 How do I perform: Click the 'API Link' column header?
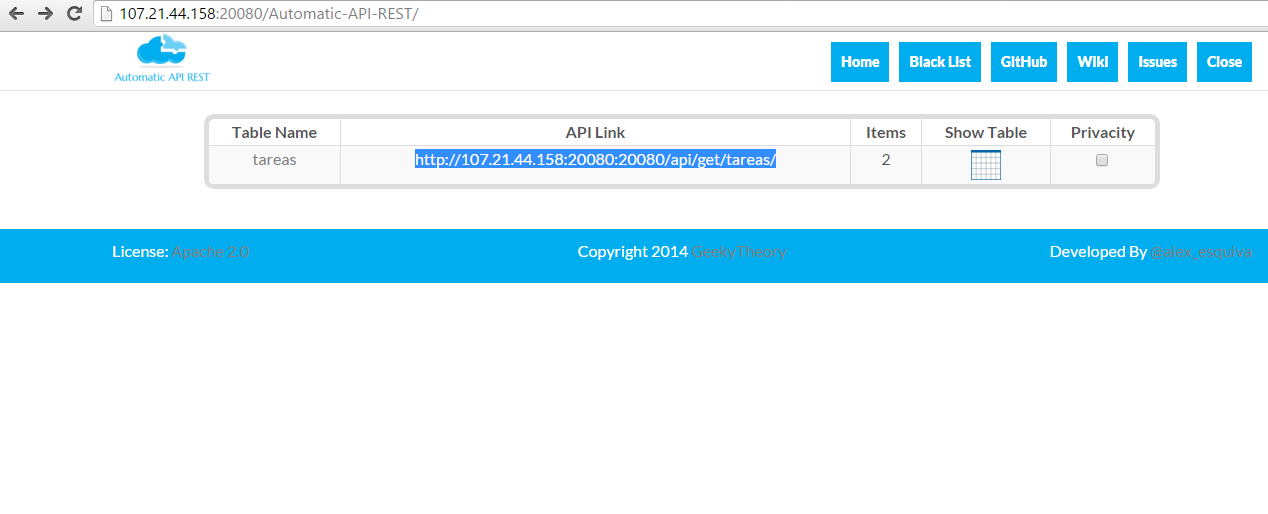(595, 132)
